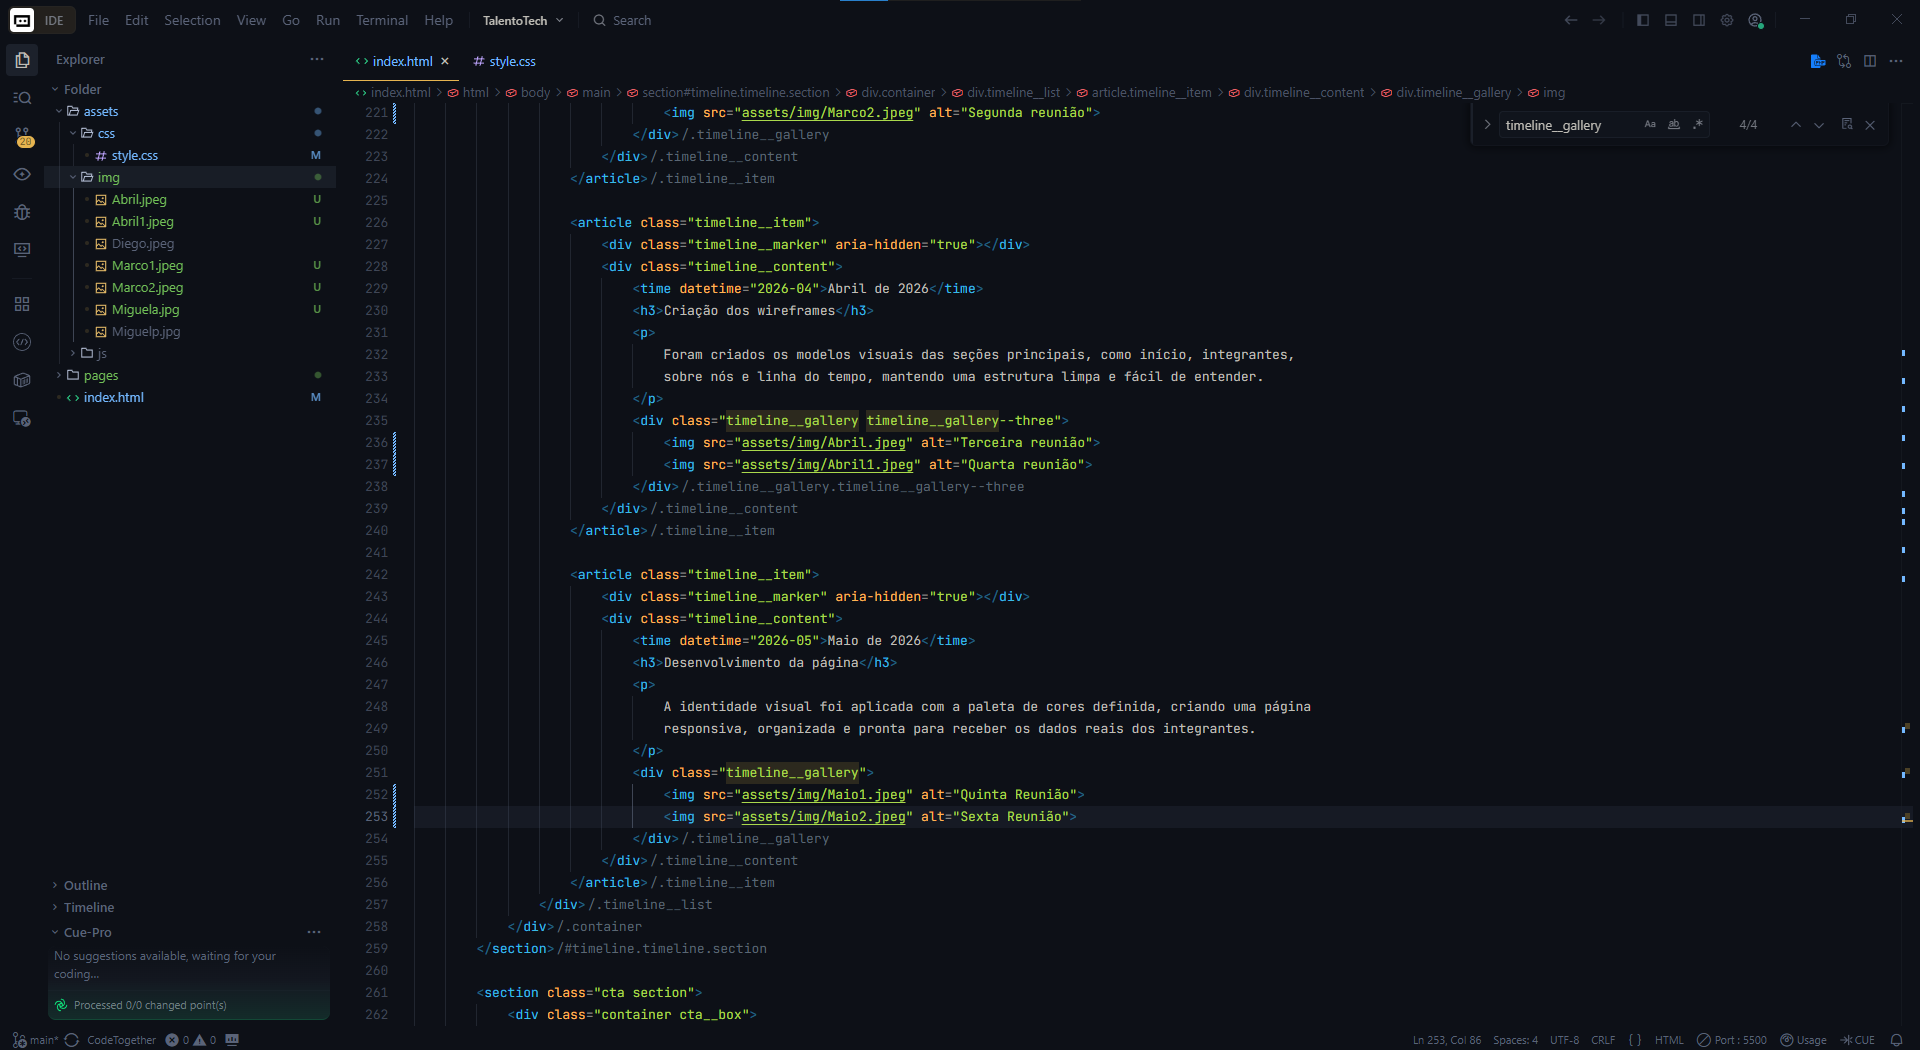Screen dimensions: 1920x1050
Task: Open settings gear in title bar
Action: (x=1727, y=20)
